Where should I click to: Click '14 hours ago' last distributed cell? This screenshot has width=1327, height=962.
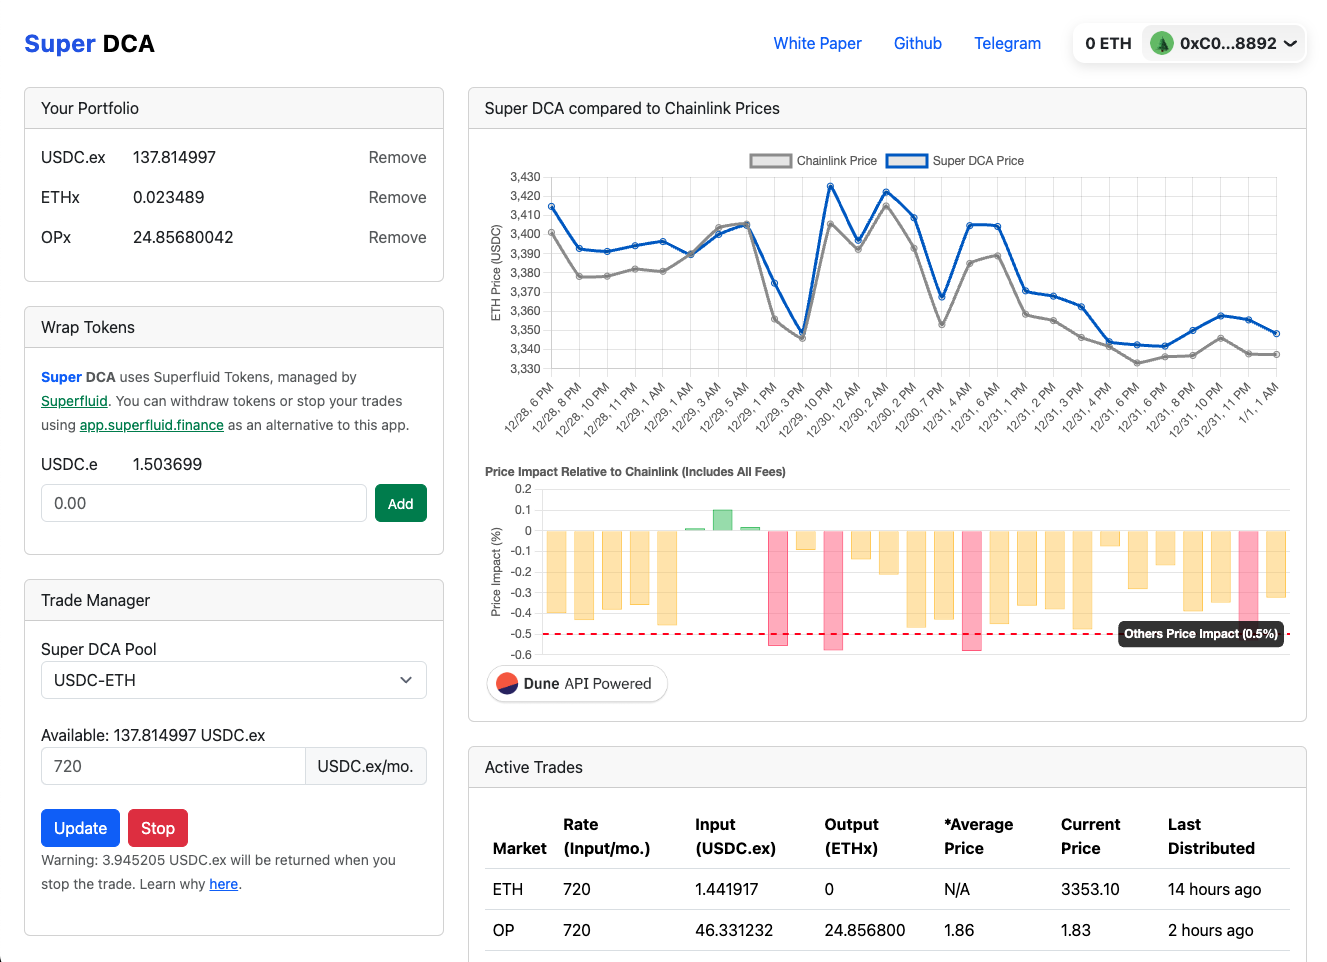pyautogui.click(x=1214, y=889)
